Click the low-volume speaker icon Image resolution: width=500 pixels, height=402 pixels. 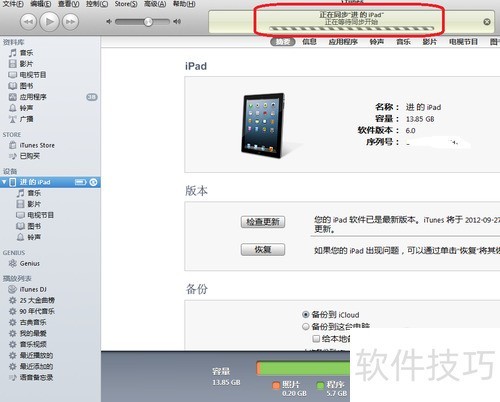click(109, 22)
